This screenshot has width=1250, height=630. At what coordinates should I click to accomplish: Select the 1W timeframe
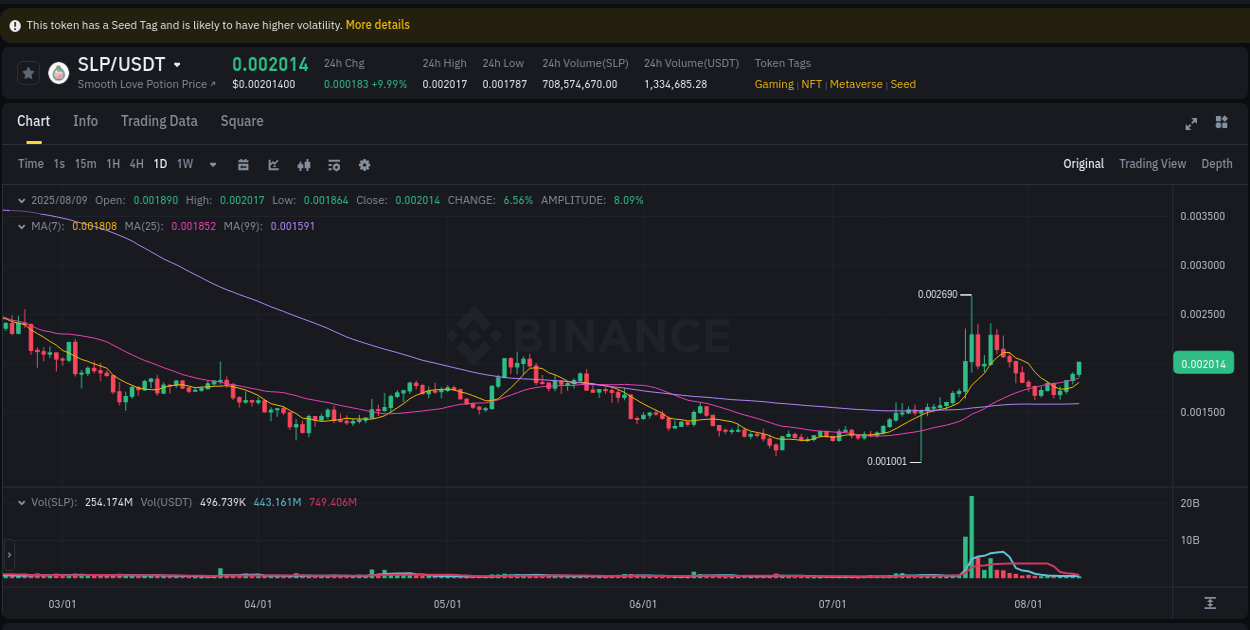[184, 163]
